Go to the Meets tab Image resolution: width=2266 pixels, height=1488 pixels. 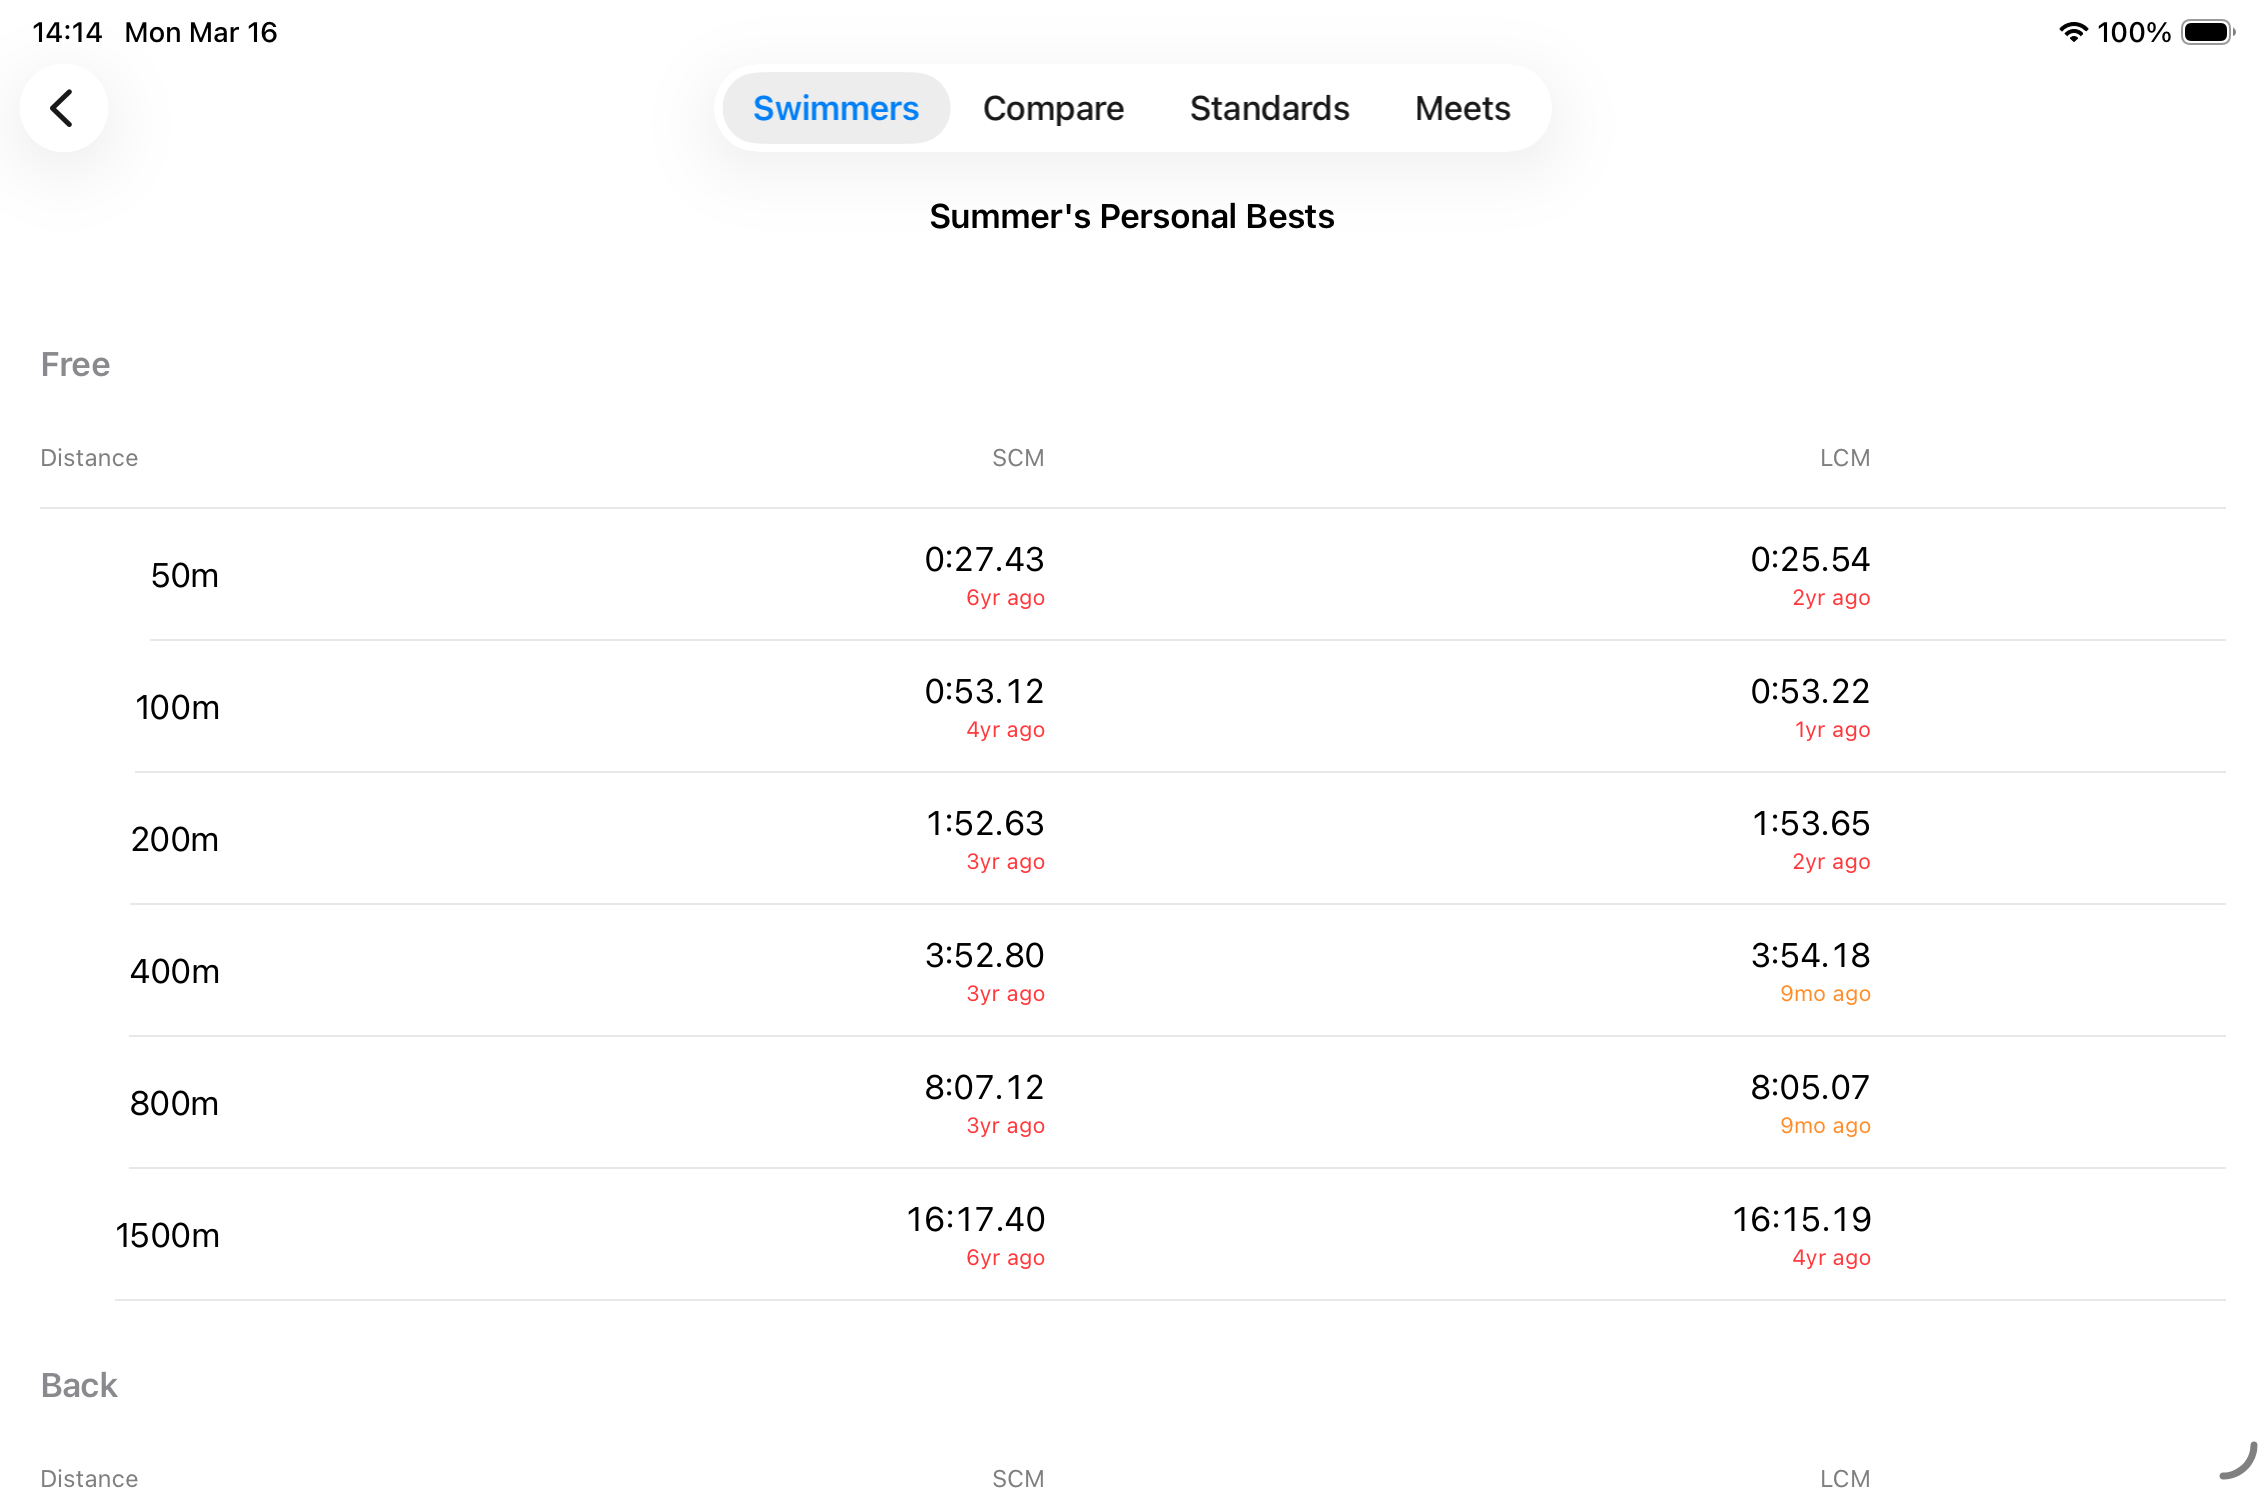(x=1461, y=108)
